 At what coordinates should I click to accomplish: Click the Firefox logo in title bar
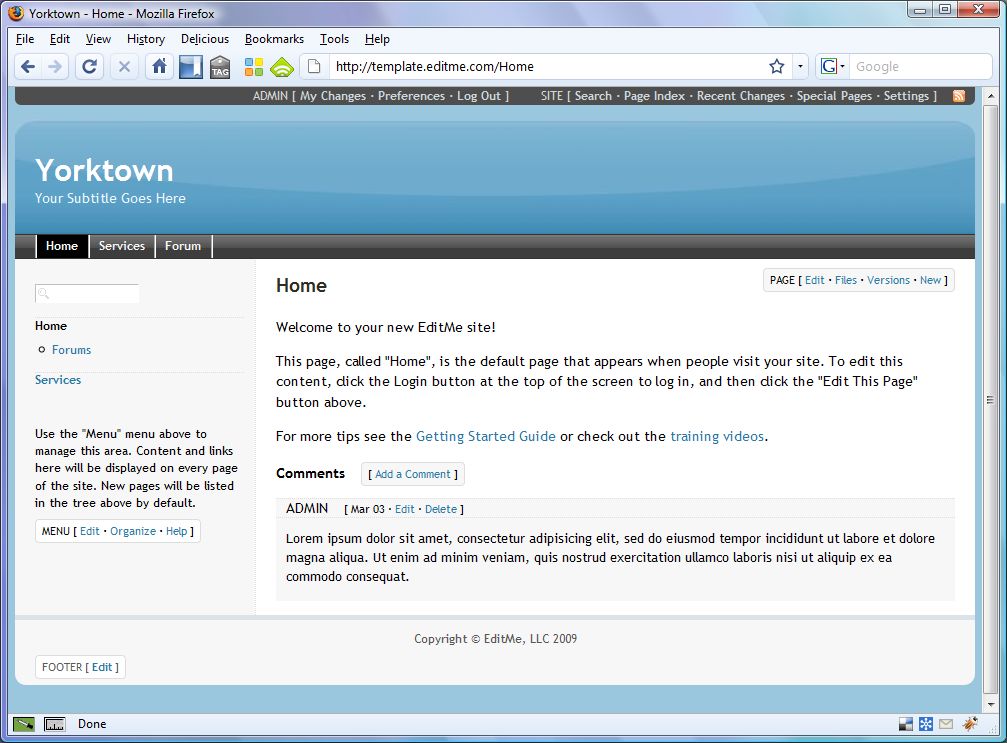16,13
